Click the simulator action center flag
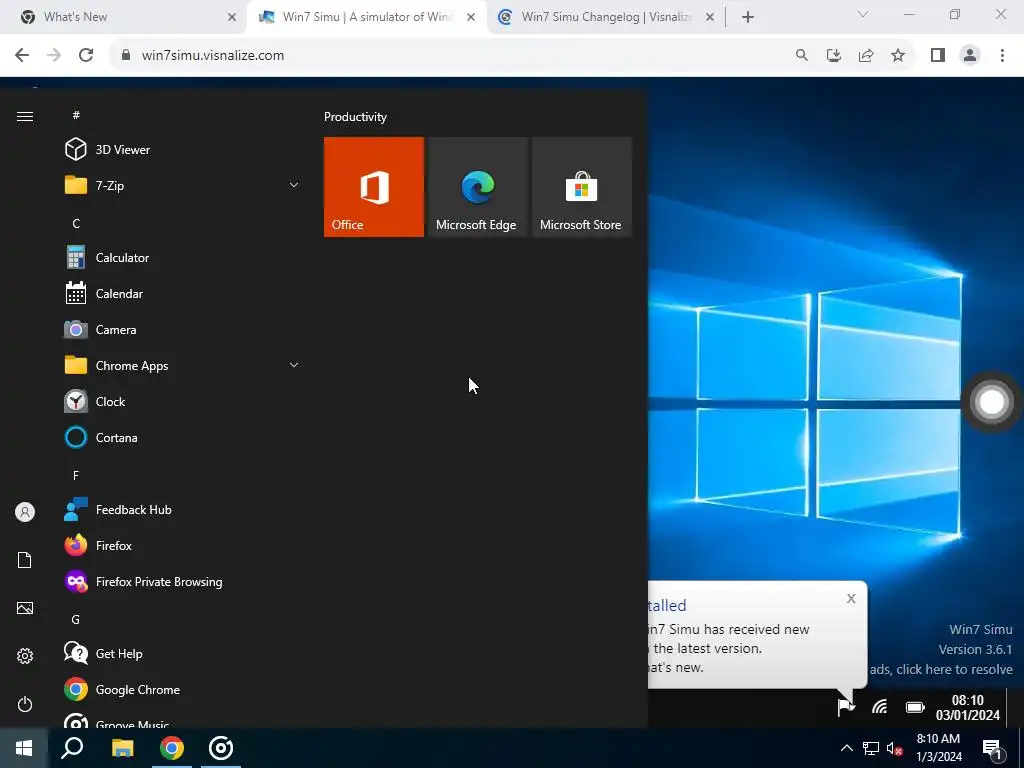This screenshot has height=768, width=1024. pos(846,707)
